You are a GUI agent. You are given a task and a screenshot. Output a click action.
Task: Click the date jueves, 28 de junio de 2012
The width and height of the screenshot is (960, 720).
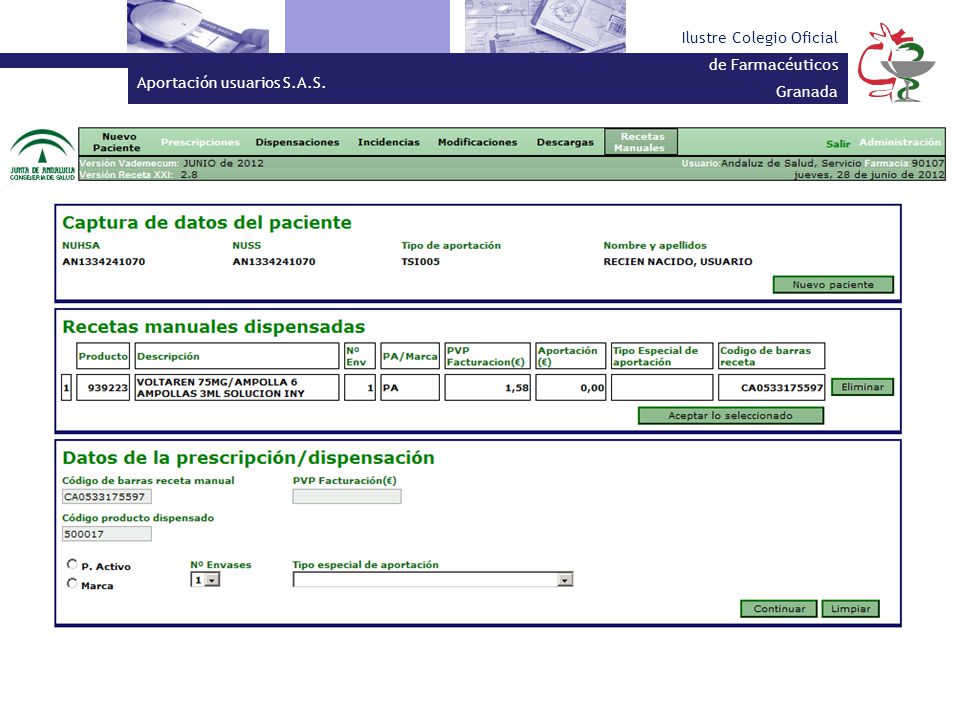[x=869, y=174]
